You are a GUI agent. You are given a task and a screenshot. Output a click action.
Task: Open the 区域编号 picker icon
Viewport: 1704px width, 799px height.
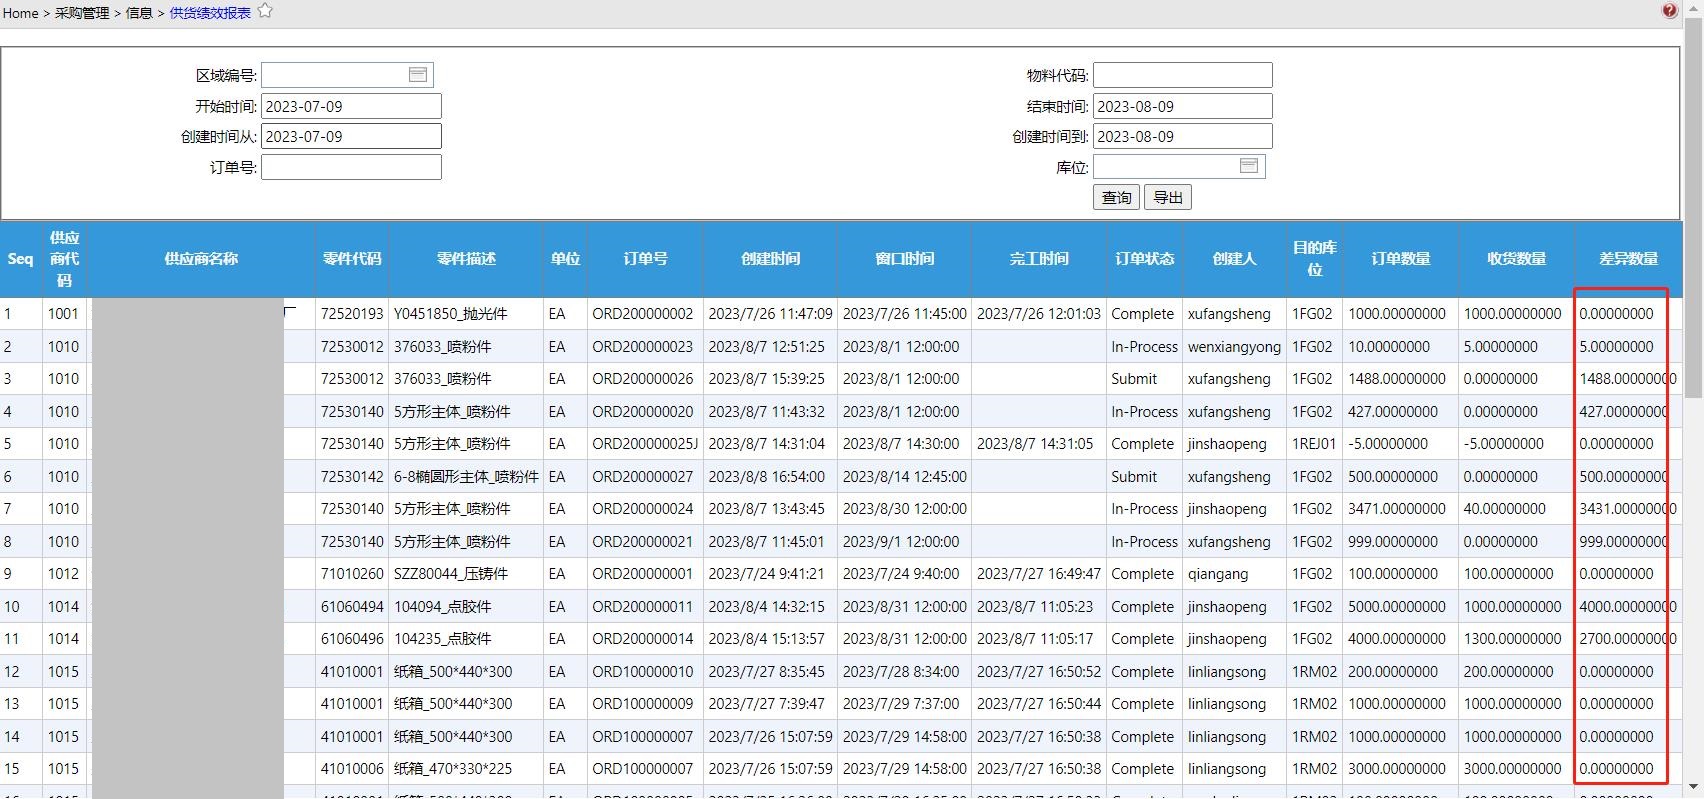(x=418, y=75)
